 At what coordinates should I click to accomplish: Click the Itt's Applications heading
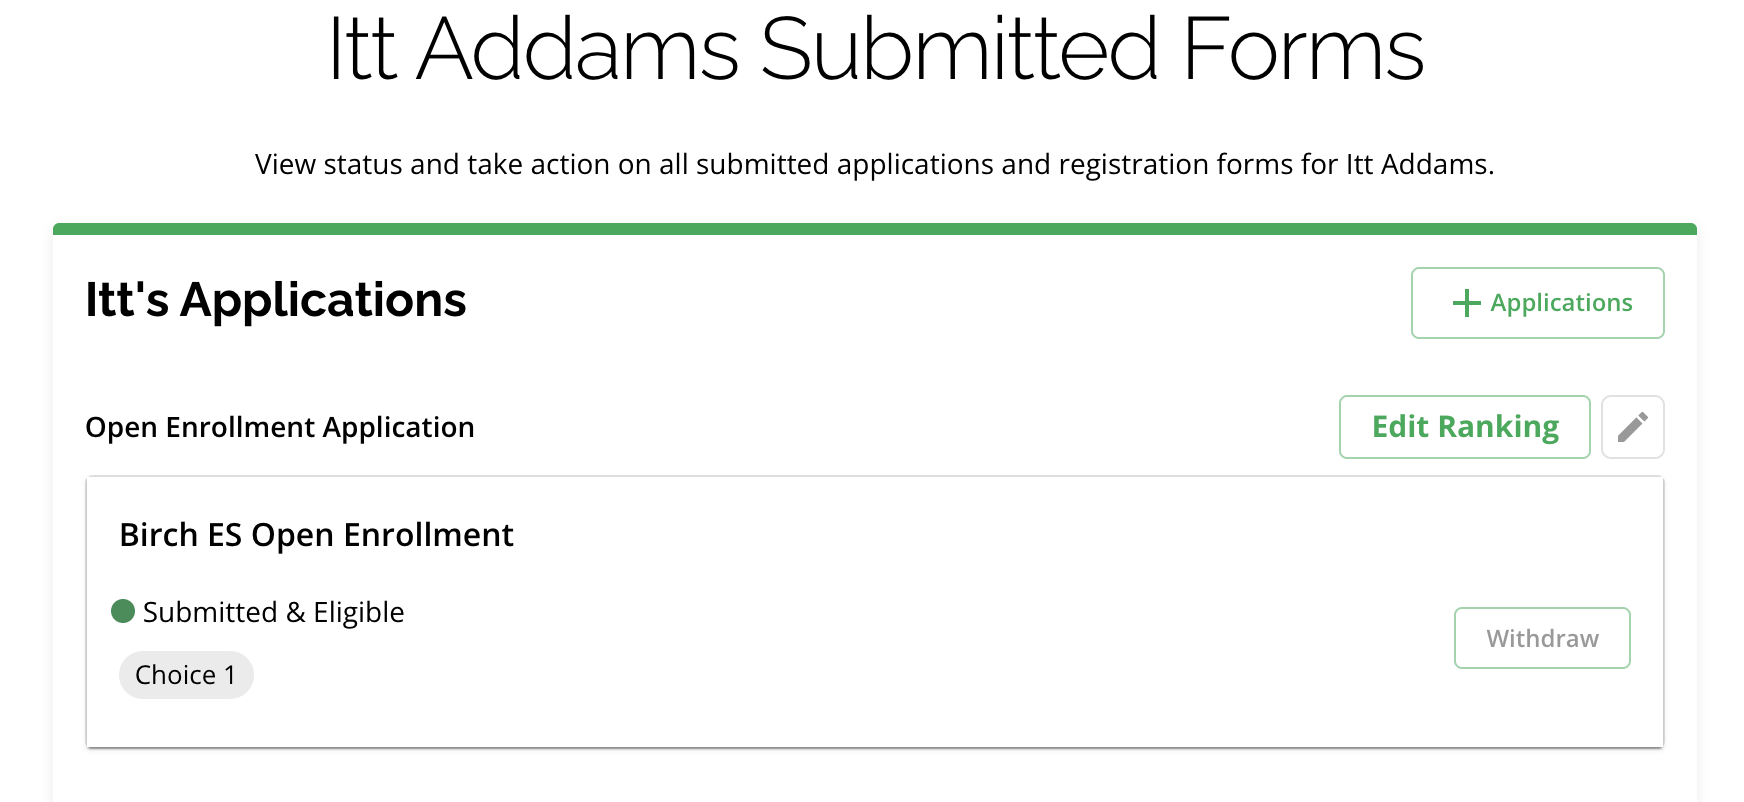(276, 300)
